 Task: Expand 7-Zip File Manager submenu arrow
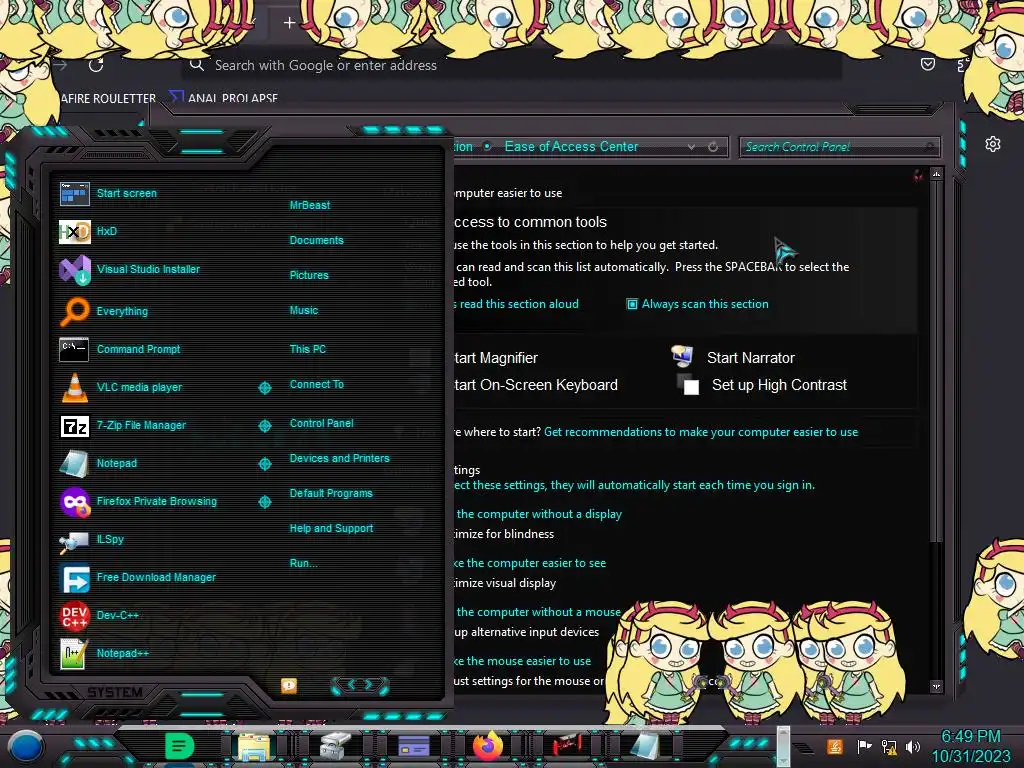pos(264,426)
